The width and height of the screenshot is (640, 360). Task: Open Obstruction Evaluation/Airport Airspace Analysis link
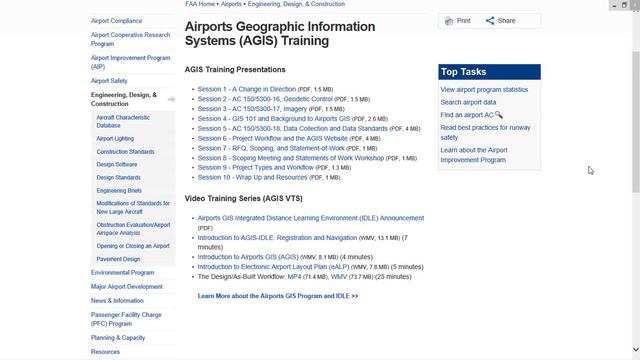click(x=133, y=229)
